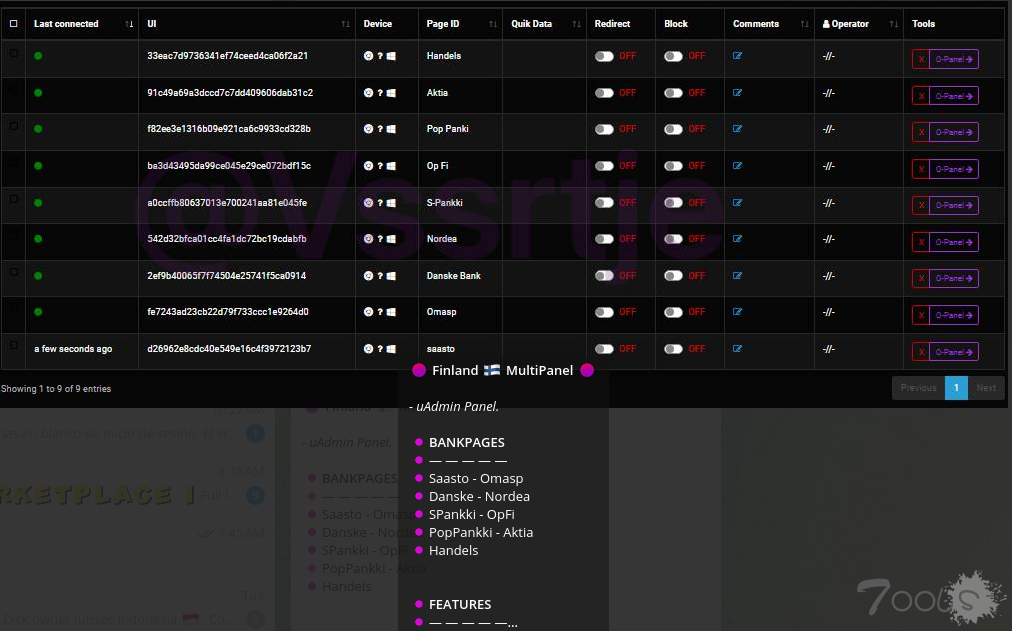Click green status dot in Danske Bank row

pos(38,275)
